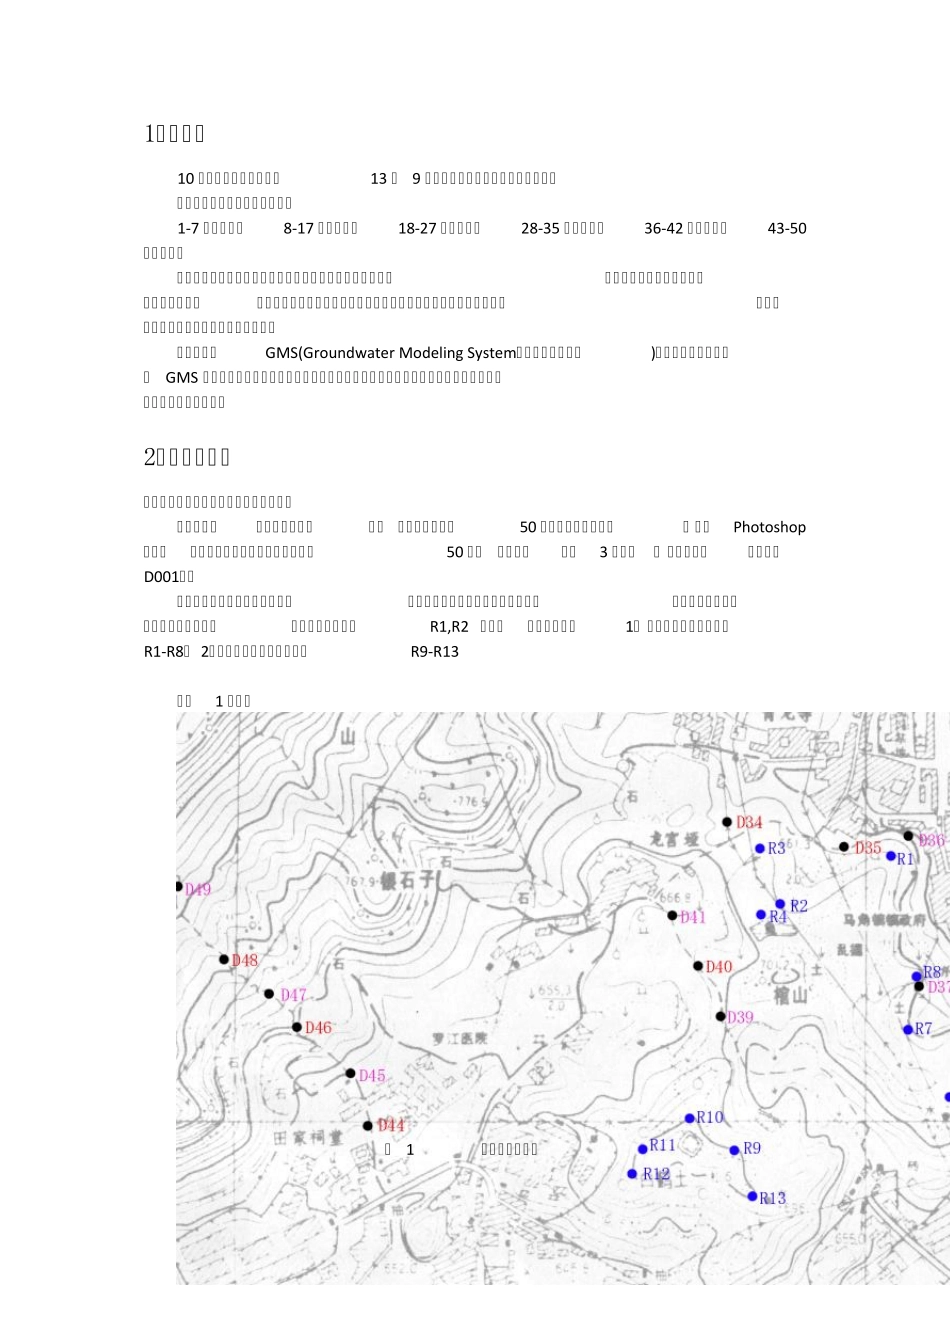Click the text "D001"
Image resolution: width=950 pixels, height=1344 pixels.
162,577
